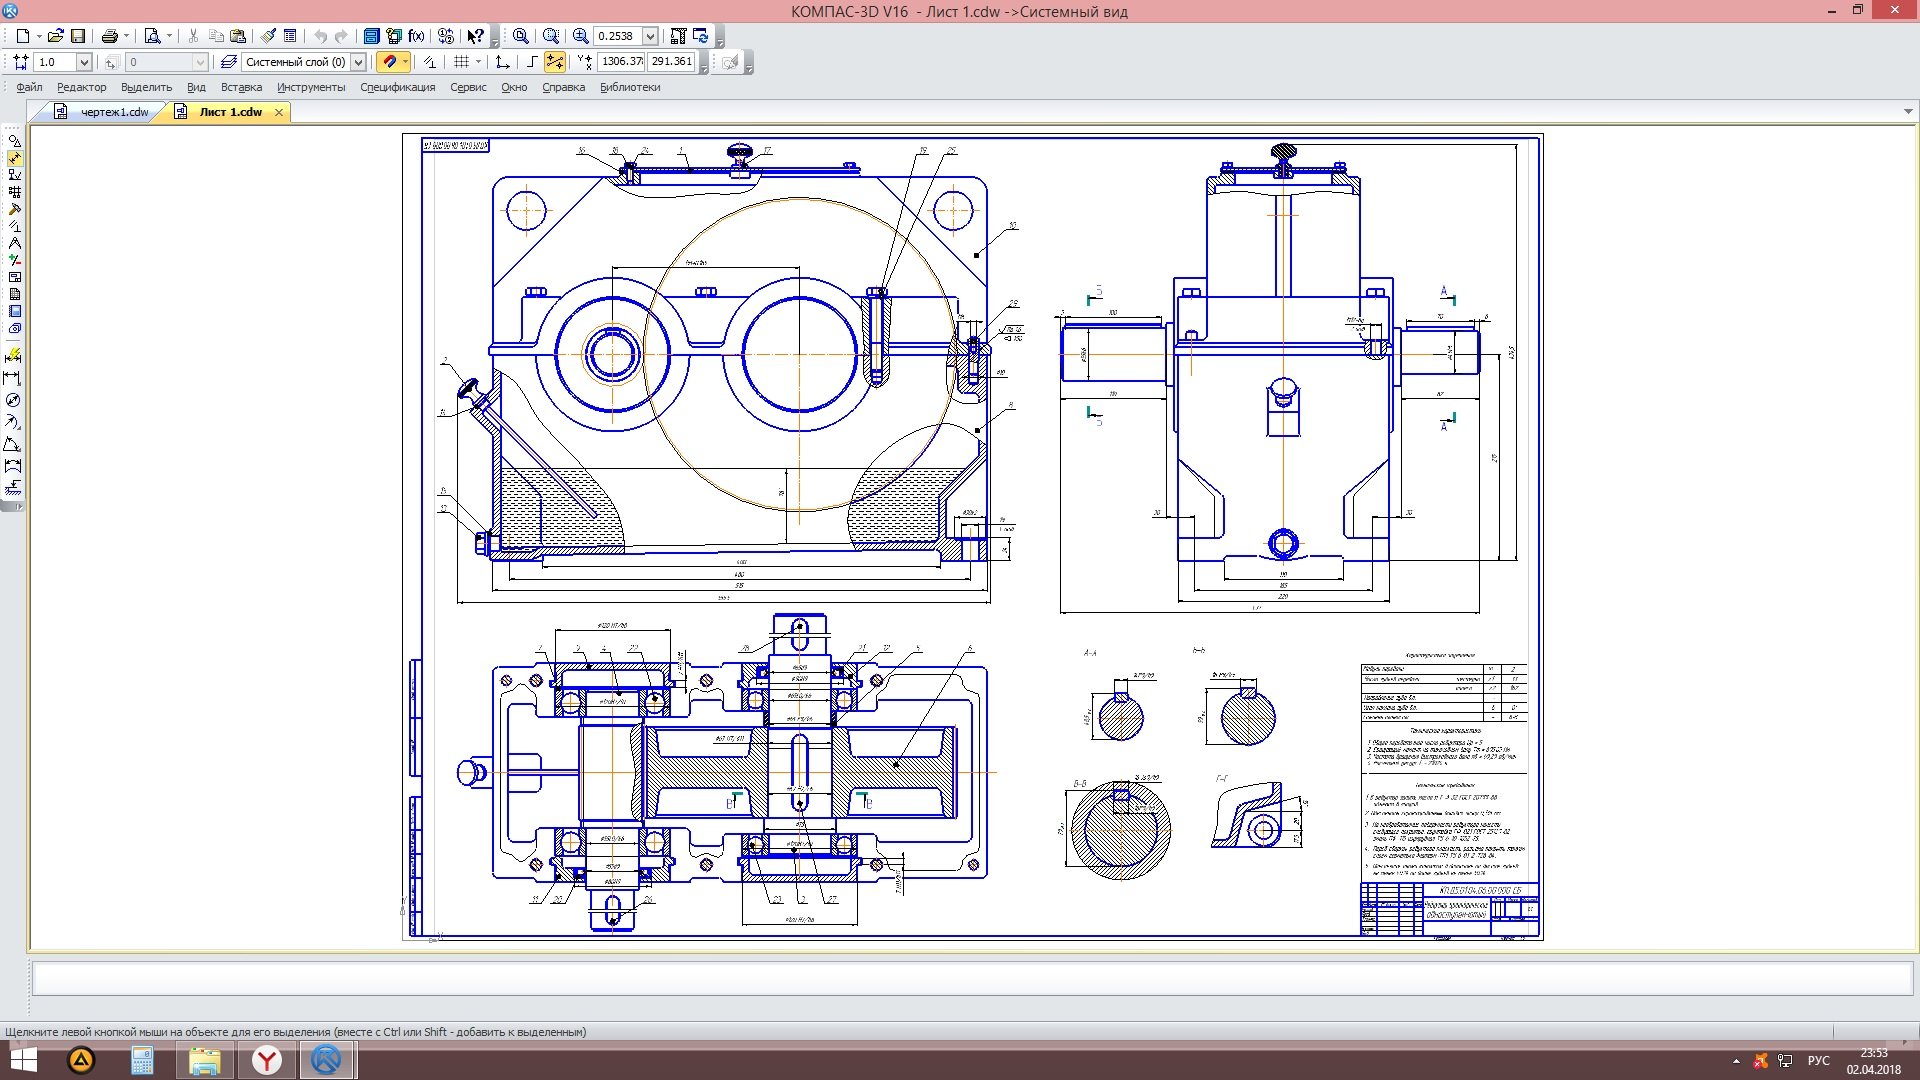
Task: Click the Zoom in magnifier icon
Action: tap(581, 36)
